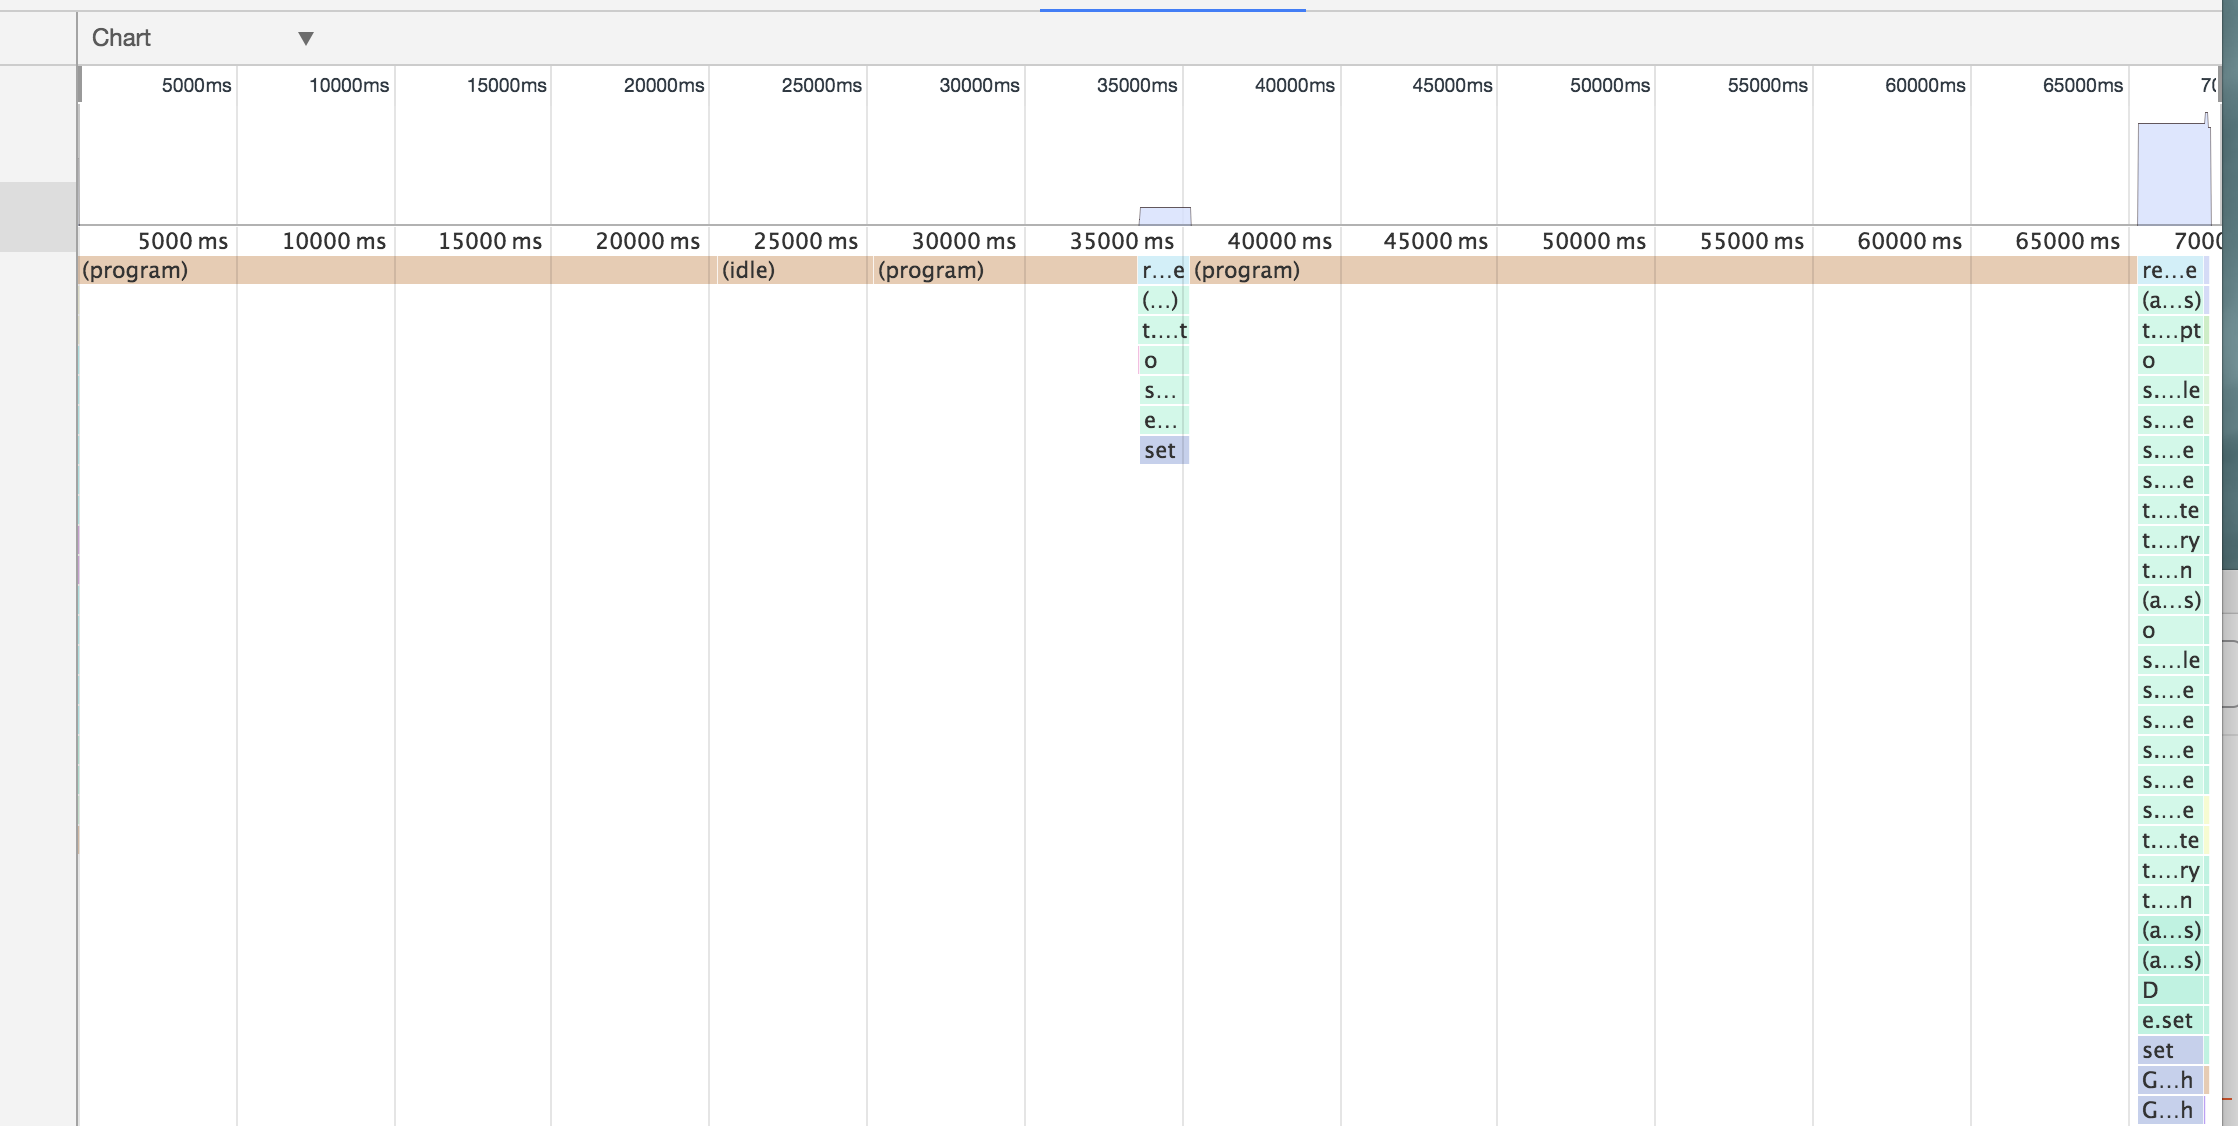Select the "t.…pt" flame chart entry
Viewport: 2238px width, 1126px height.
tap(2171, 330)
